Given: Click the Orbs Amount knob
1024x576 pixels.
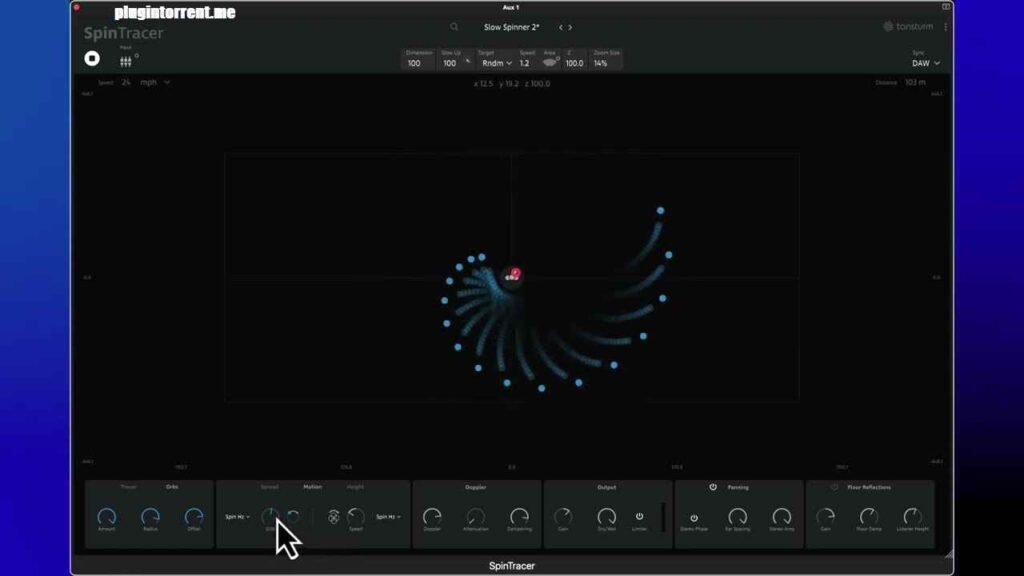Looking at the screenshot, I should (106, 517).
